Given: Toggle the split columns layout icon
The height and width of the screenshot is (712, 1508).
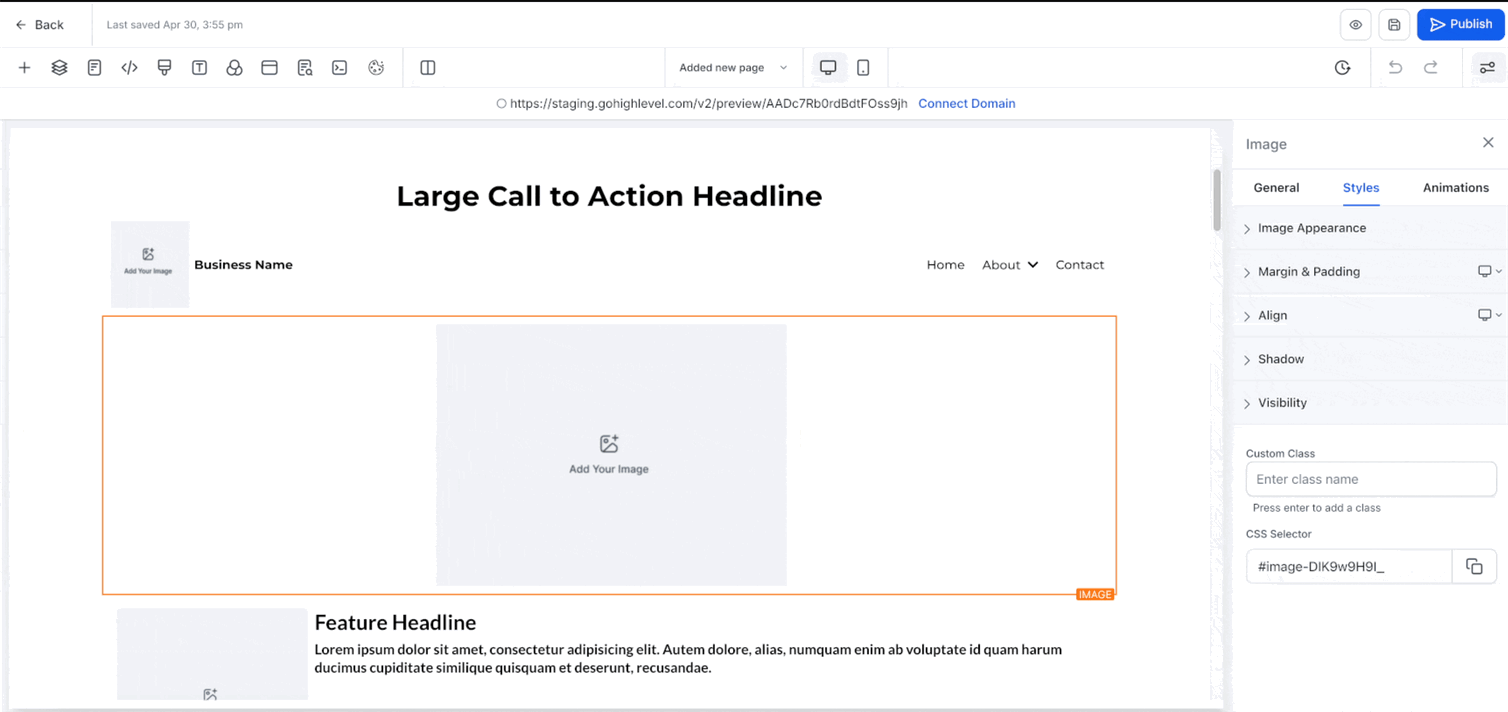Looking at the screenshot, I should coord(428,68).
